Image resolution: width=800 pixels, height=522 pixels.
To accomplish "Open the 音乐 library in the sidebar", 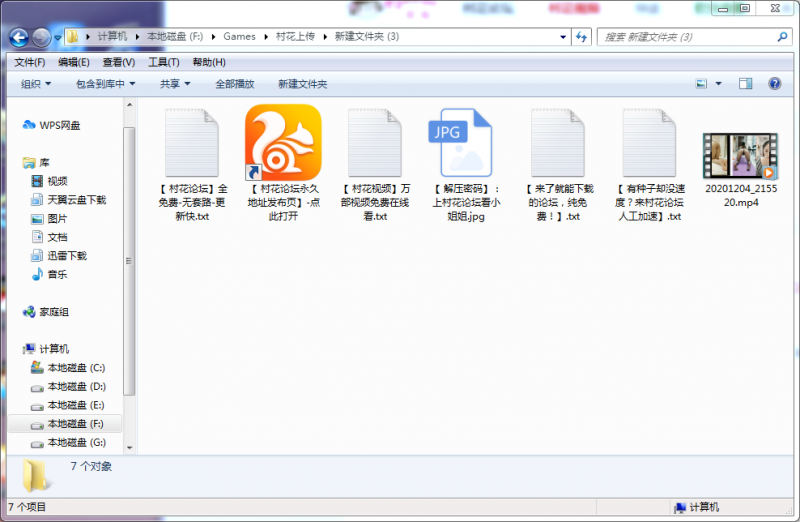I will (x=56, y=274).
